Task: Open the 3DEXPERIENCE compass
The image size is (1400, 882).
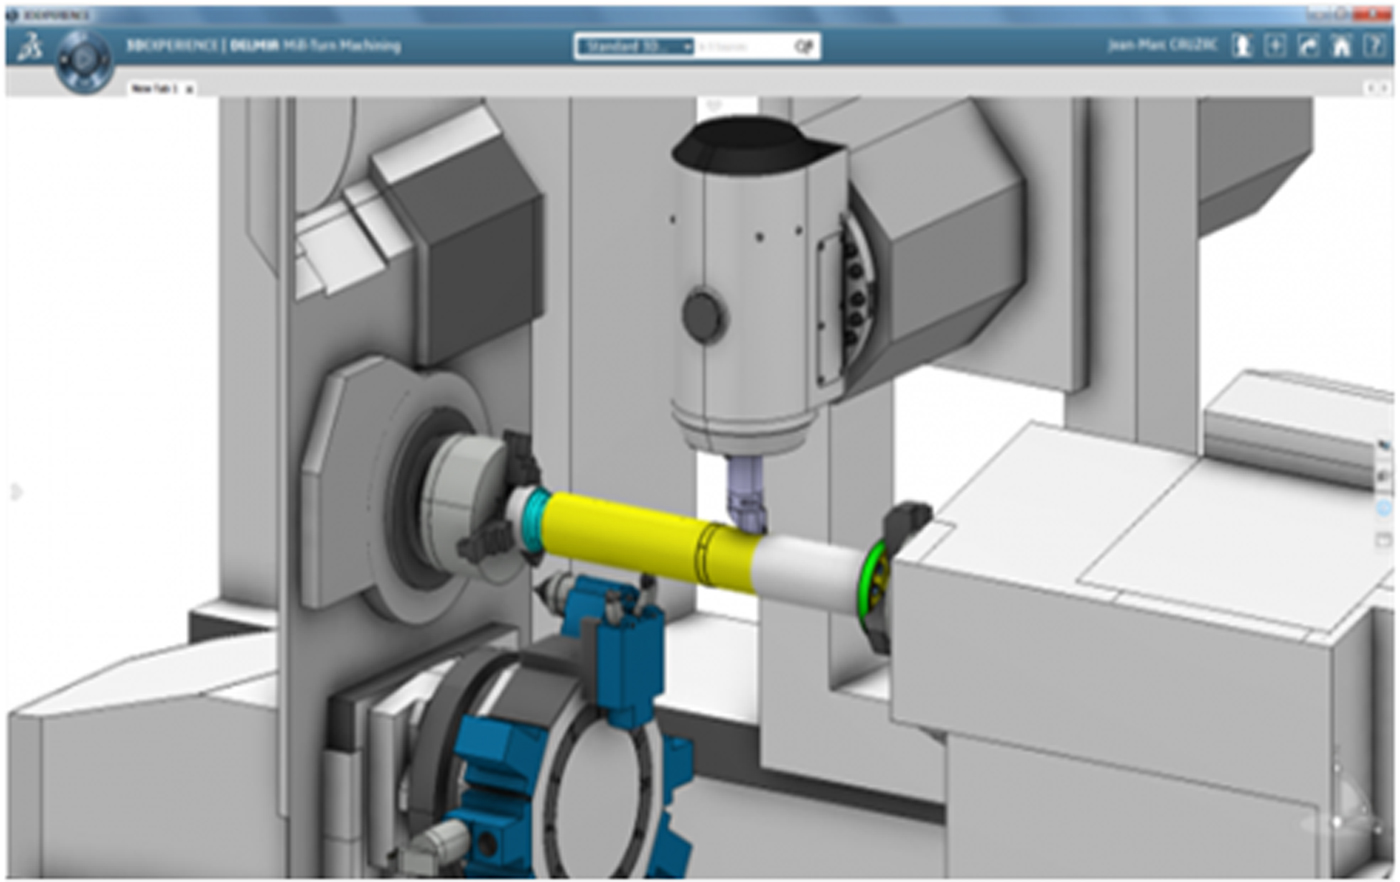Action: pos(84,60)
